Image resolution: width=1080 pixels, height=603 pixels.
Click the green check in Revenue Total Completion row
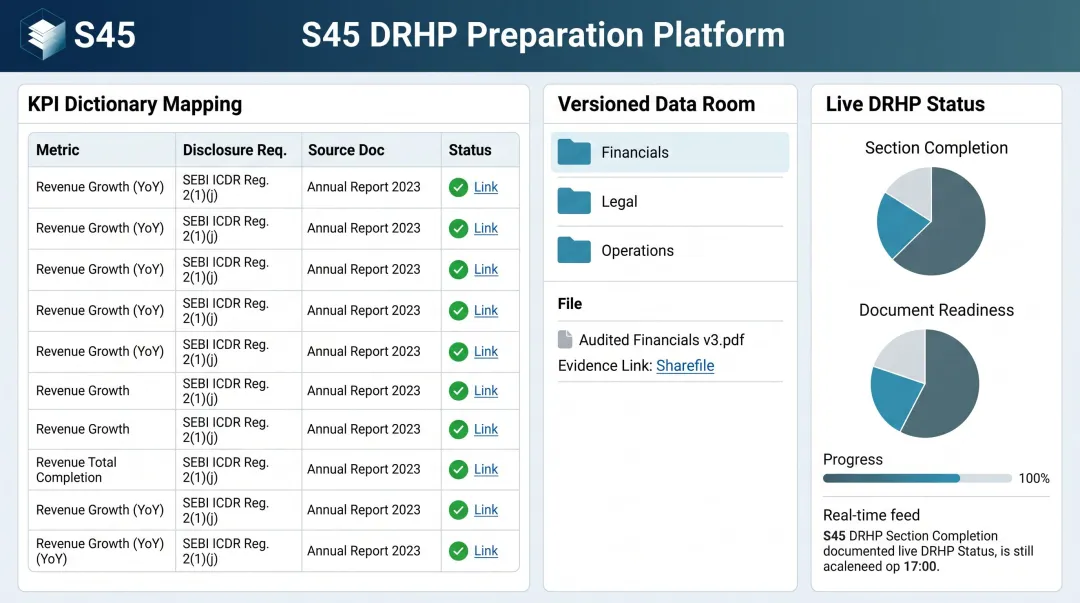coord(458,469)
